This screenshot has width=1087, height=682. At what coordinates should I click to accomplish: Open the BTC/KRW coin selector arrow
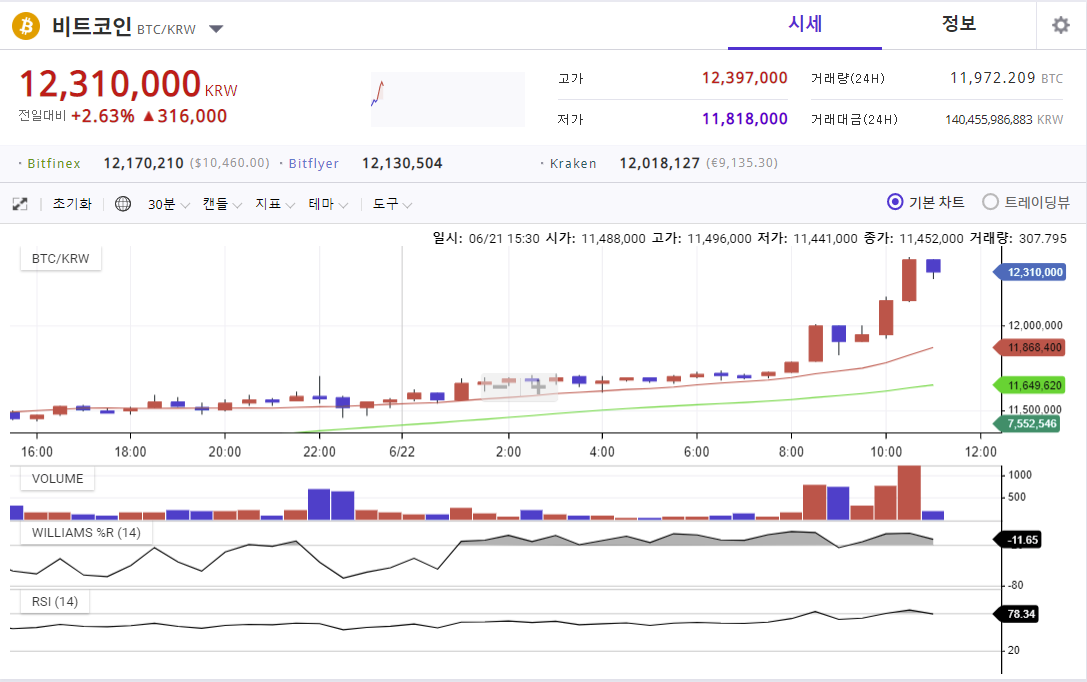[x=216, y=29]
